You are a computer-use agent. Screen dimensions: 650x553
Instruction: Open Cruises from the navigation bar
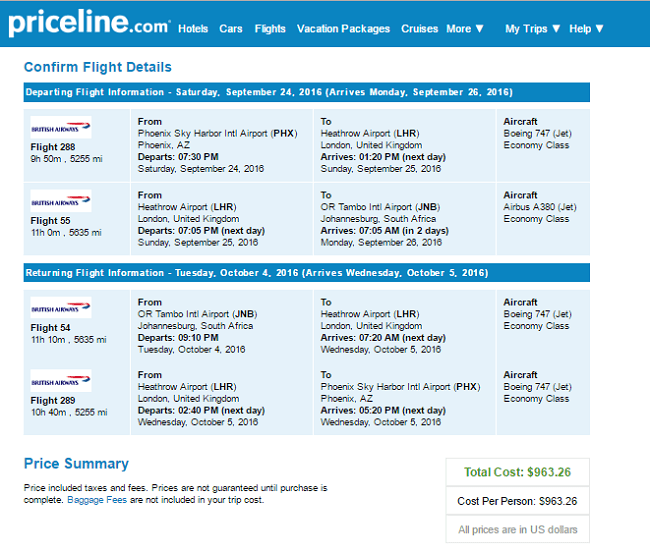coord(420,29)
